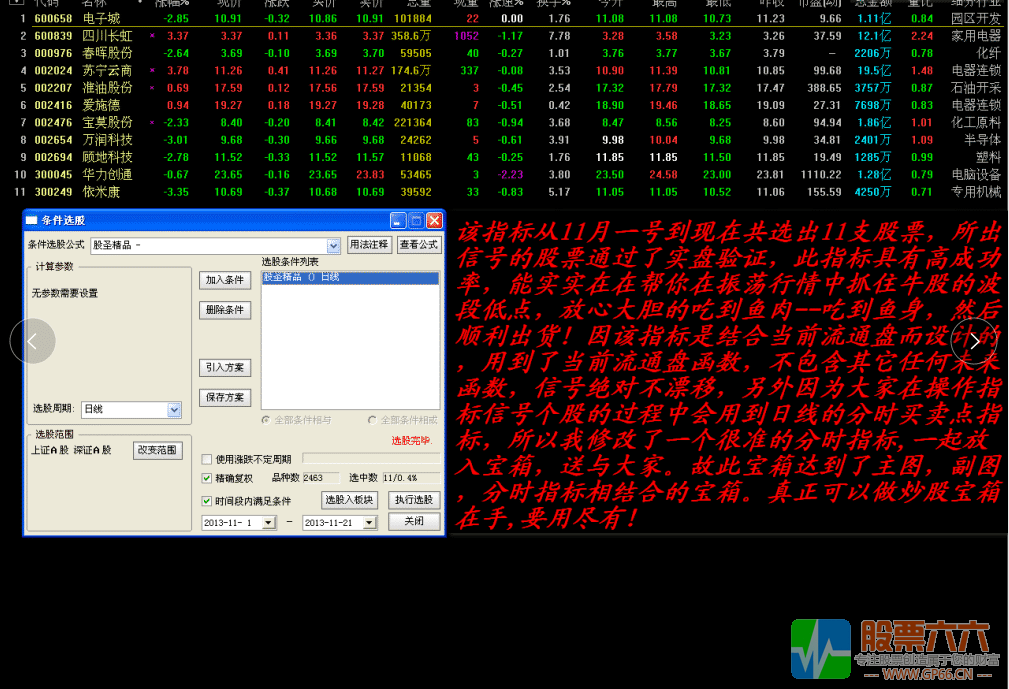
Task: Click the 保存方案 button
Action: click(225, 398)
